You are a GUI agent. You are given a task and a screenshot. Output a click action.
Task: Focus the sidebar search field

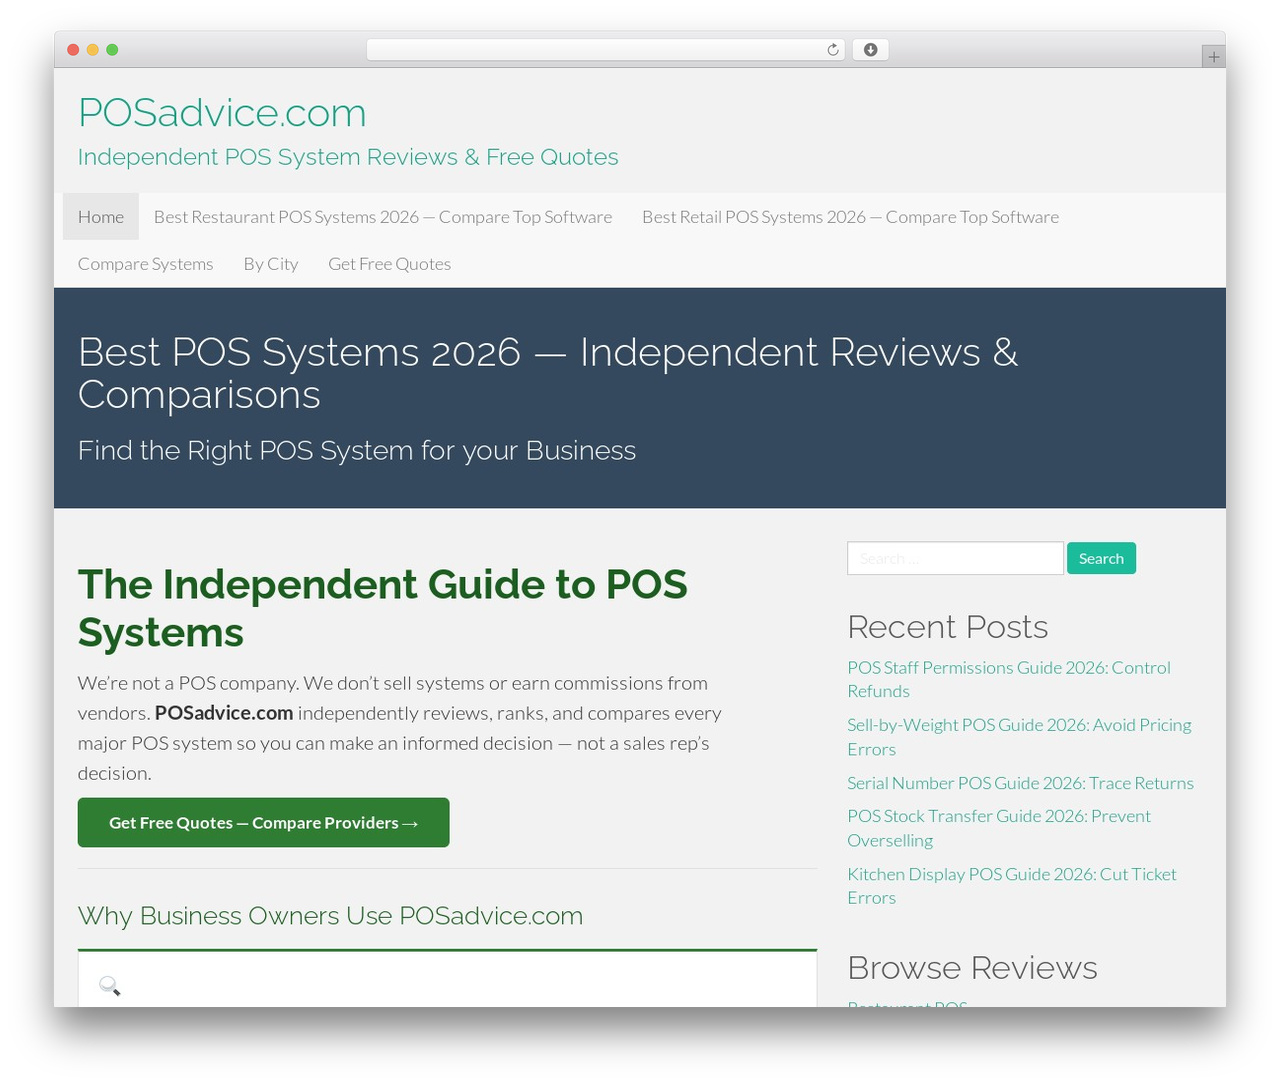[x=955, y=558]
